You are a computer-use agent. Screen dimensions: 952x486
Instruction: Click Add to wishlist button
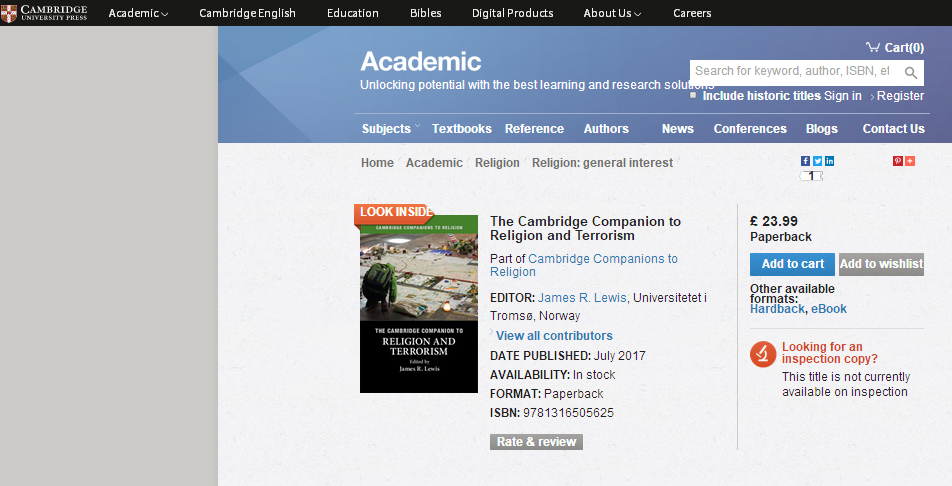[x=881, y=264]
